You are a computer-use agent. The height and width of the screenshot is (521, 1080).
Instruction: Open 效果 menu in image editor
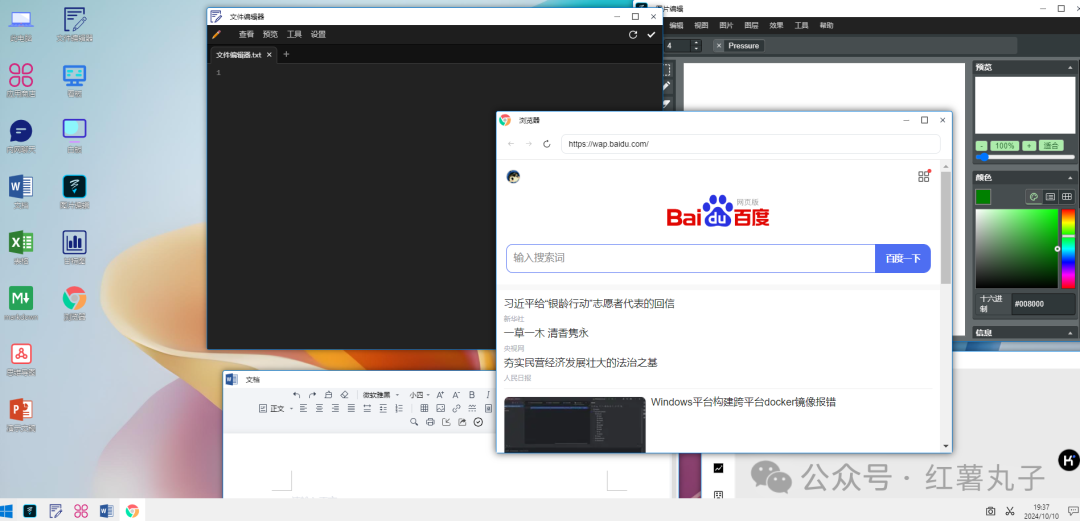776,25
